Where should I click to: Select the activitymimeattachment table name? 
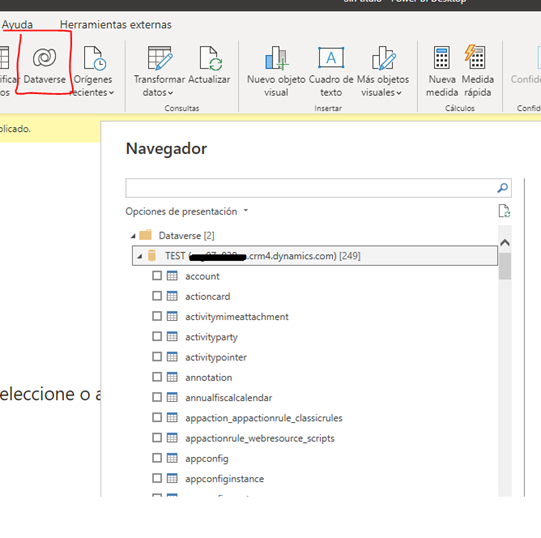[x=237, y=317]
